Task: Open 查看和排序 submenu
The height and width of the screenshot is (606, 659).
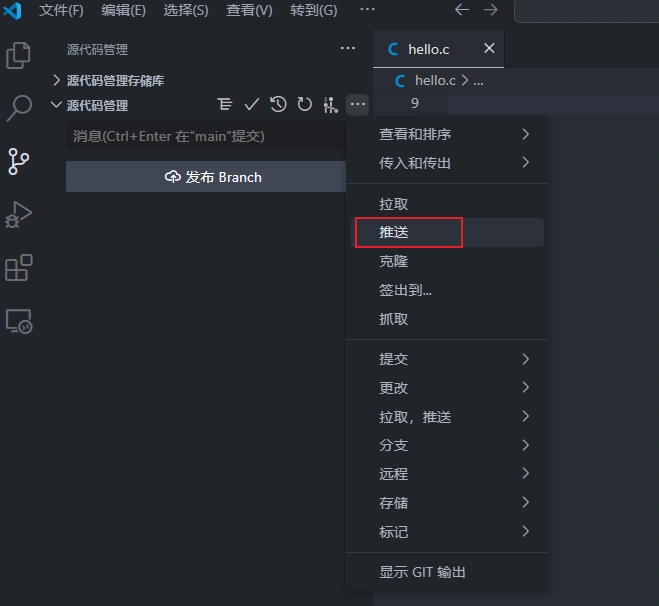Action: pos(447,134)
